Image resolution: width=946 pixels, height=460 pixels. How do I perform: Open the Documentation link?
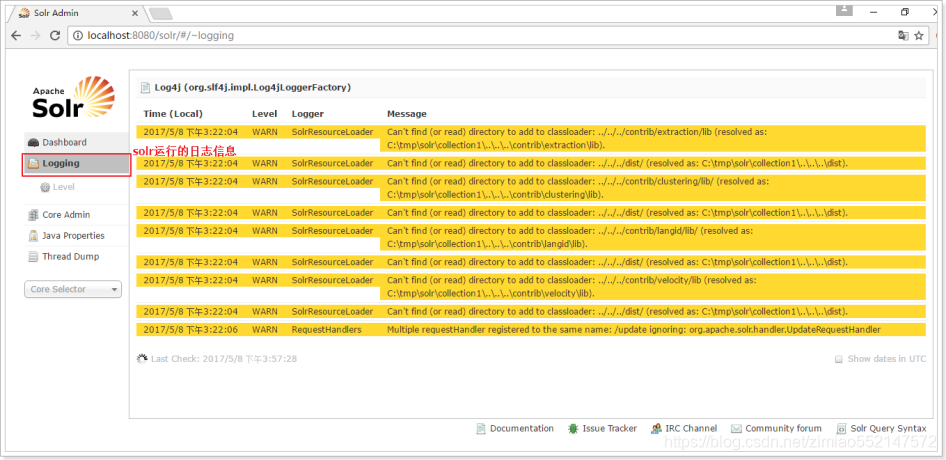(522, 429)
